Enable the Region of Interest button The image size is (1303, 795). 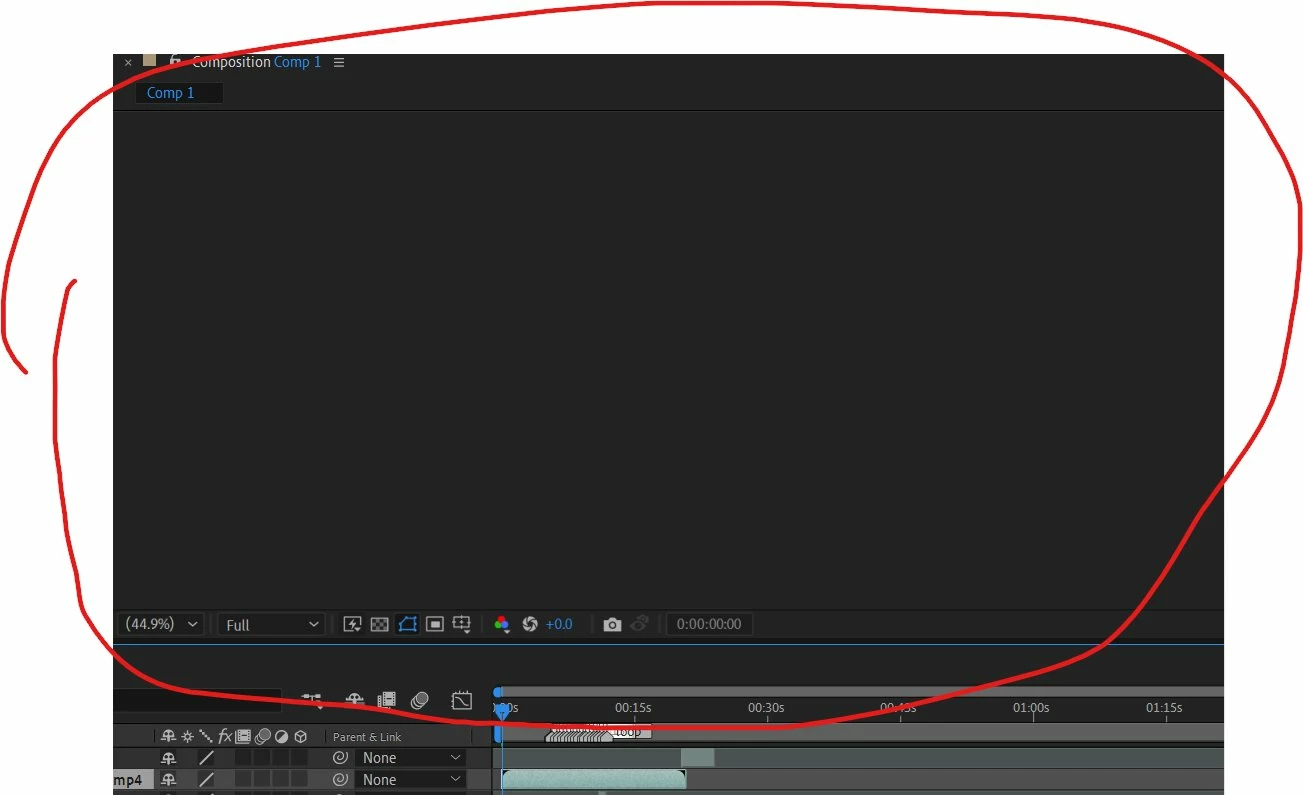[x=434, y=624]
